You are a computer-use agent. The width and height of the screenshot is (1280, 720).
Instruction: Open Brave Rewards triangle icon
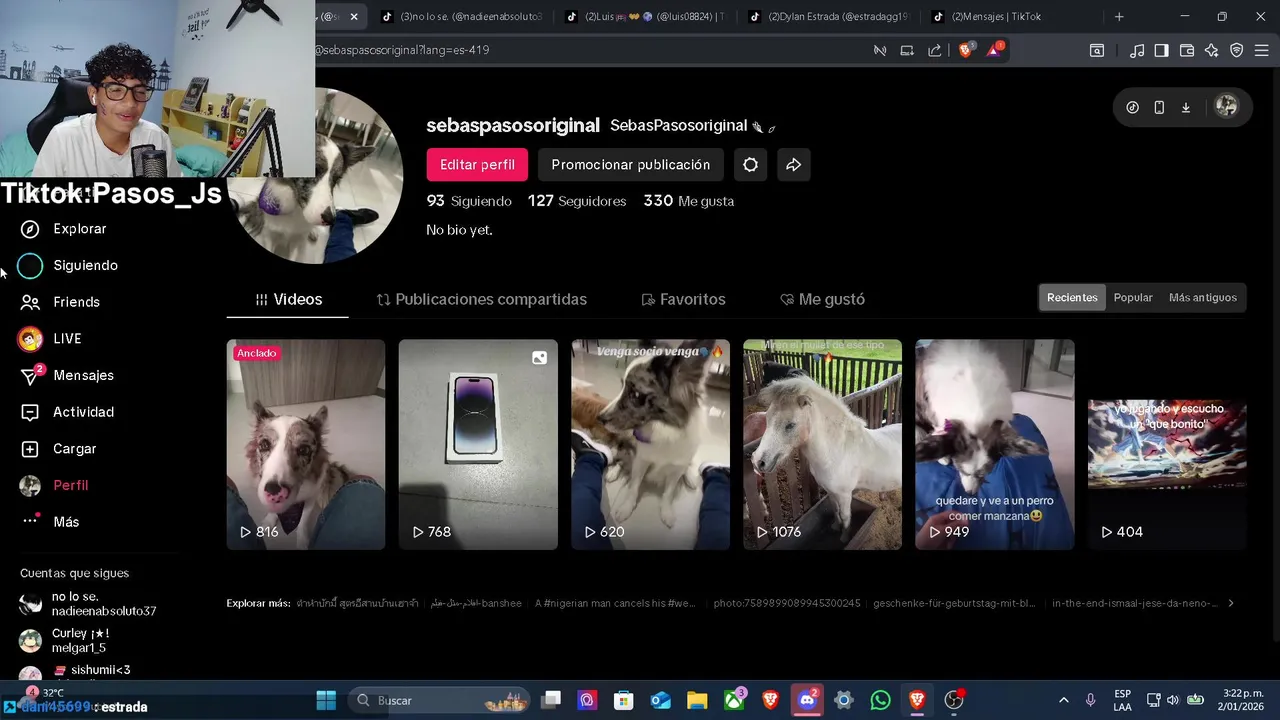995,50
